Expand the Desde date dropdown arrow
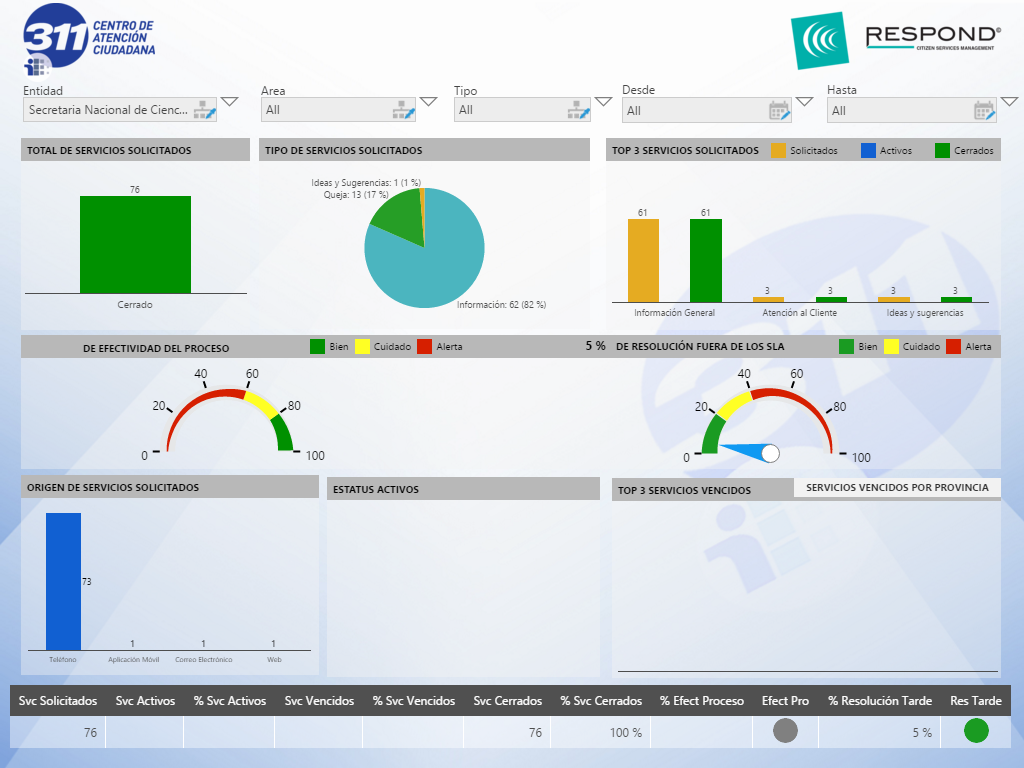The height and width of the screenshot is (768, 1024). 805,102
